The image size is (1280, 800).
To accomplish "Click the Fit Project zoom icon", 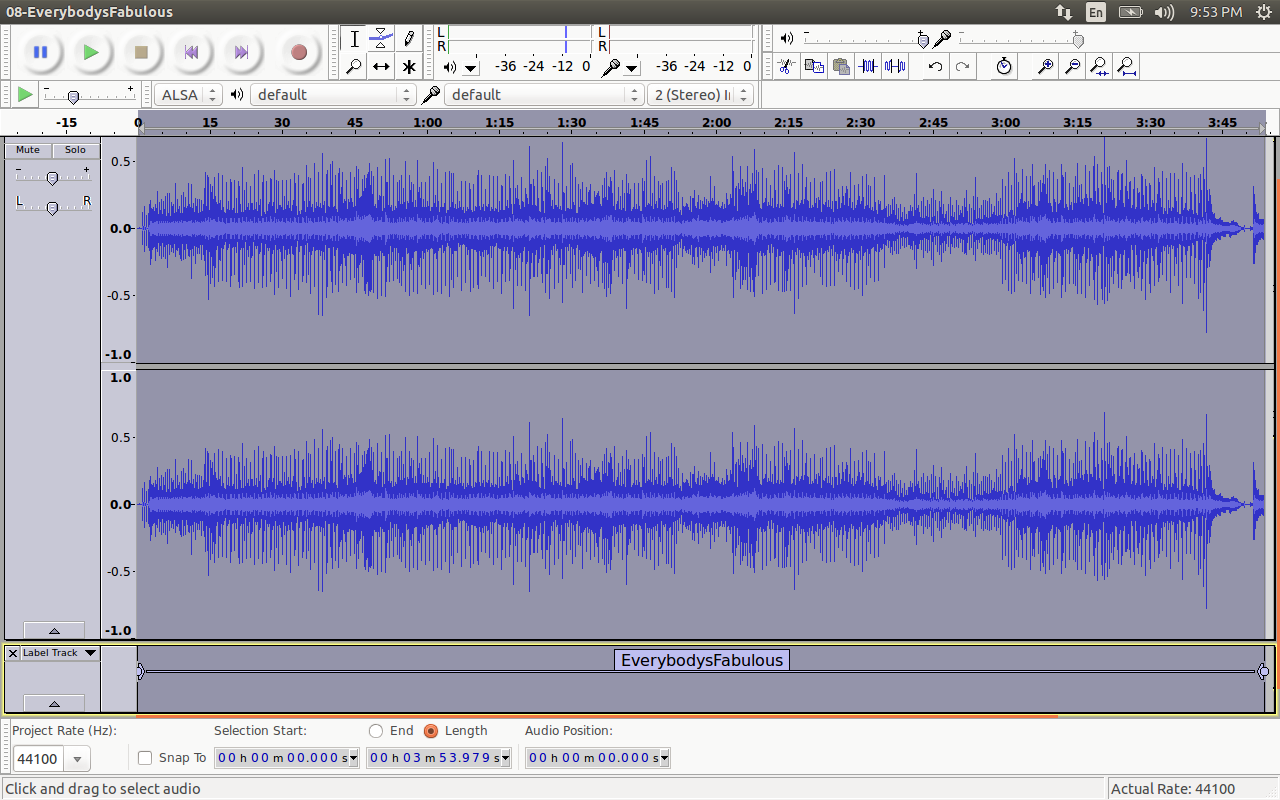I will tap(1127, 67).
